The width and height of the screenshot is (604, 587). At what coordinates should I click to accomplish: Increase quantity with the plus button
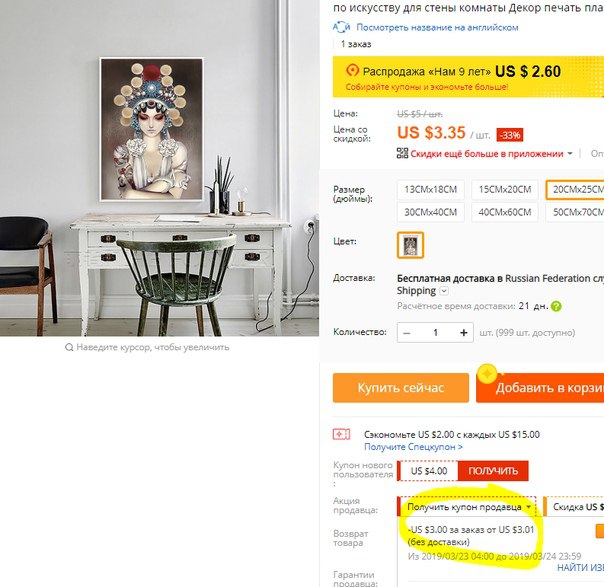click(463, 332)
